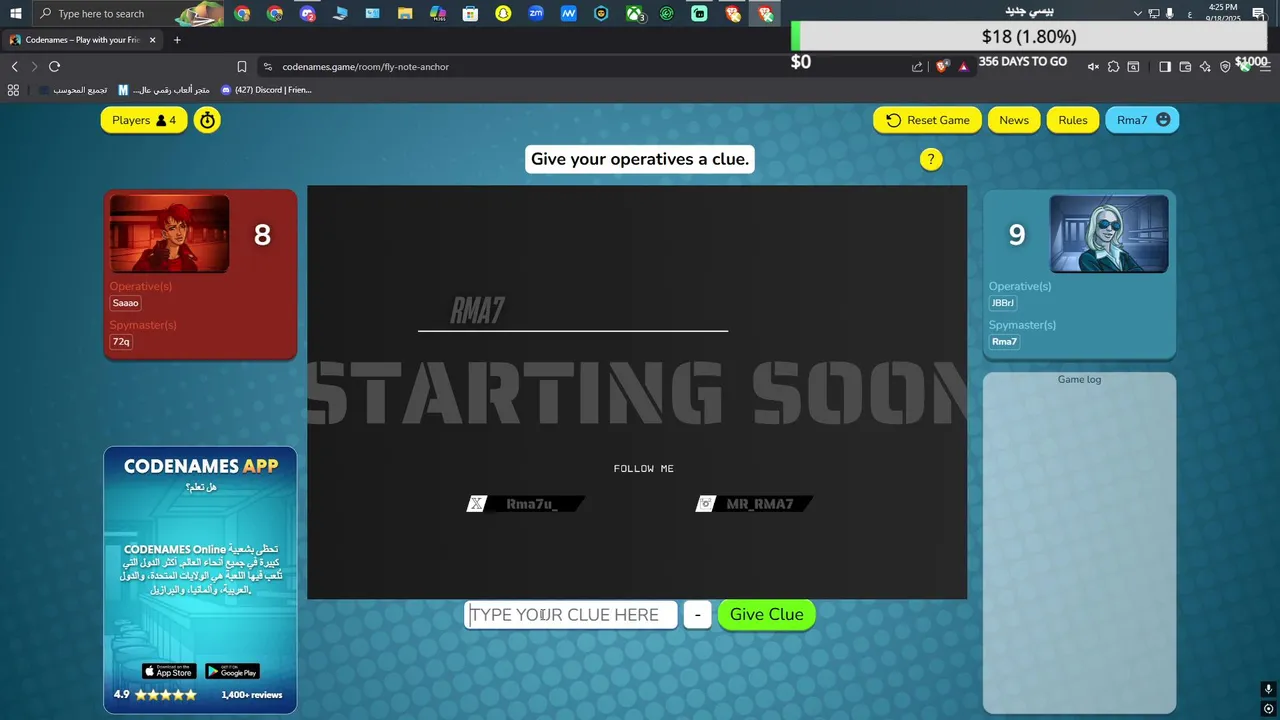
Task: Open the News button
Action: [x=1014, y=120]
